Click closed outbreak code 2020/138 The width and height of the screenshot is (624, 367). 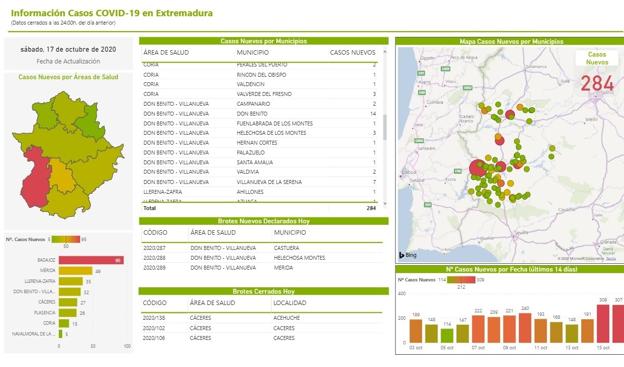tap(154, 318)
